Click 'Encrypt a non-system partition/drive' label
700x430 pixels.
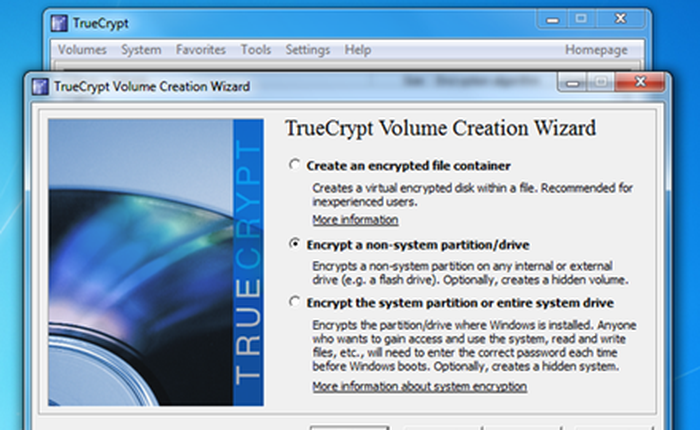pos(418,245)
